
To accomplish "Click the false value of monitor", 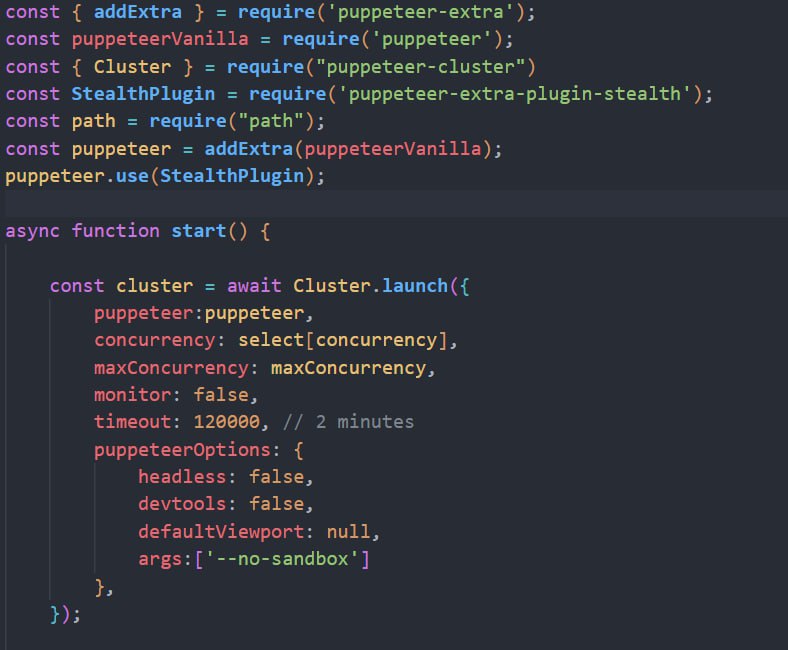I will (221, 396).
